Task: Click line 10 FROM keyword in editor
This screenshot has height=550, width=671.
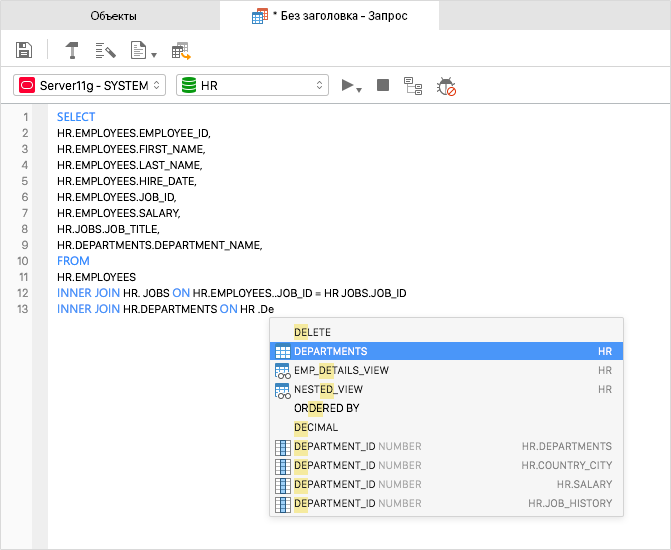Action: (73, 261)
